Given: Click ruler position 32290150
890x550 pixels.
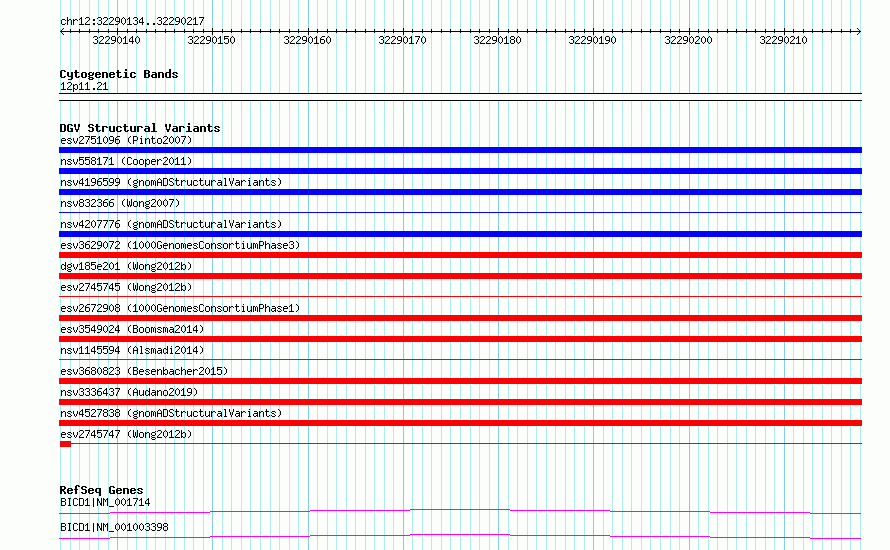Looking at the screenshot, I should [x=211, y=40].
